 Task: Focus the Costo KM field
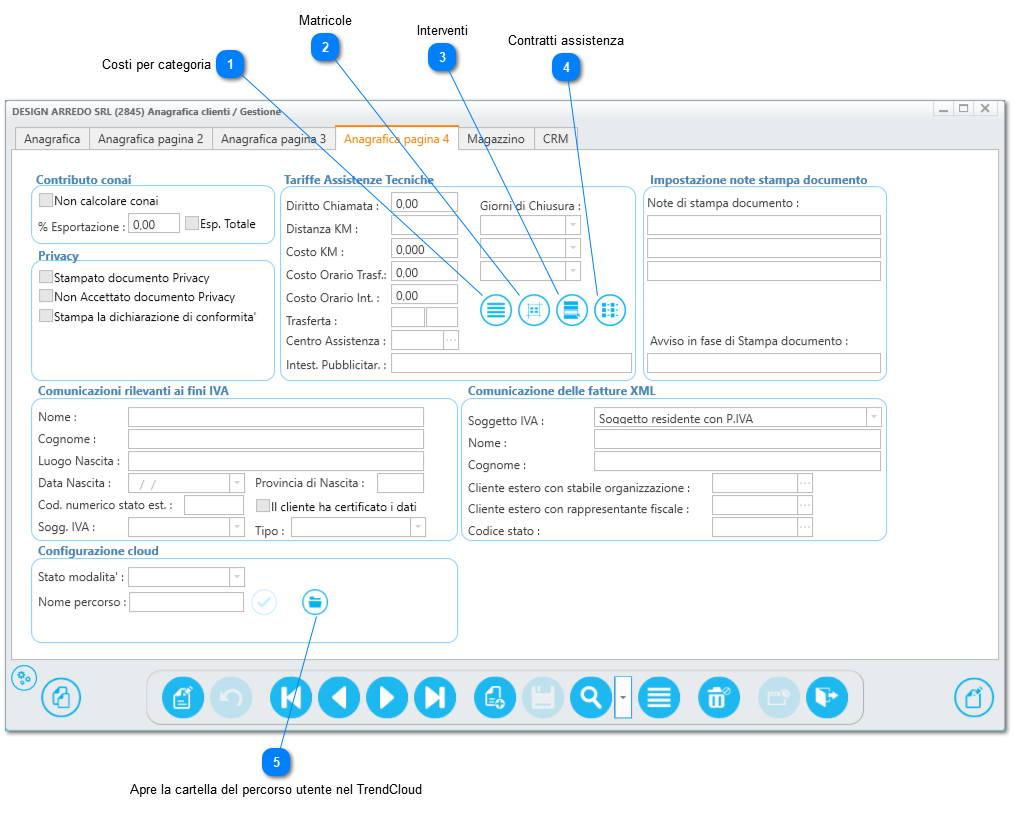424,248
